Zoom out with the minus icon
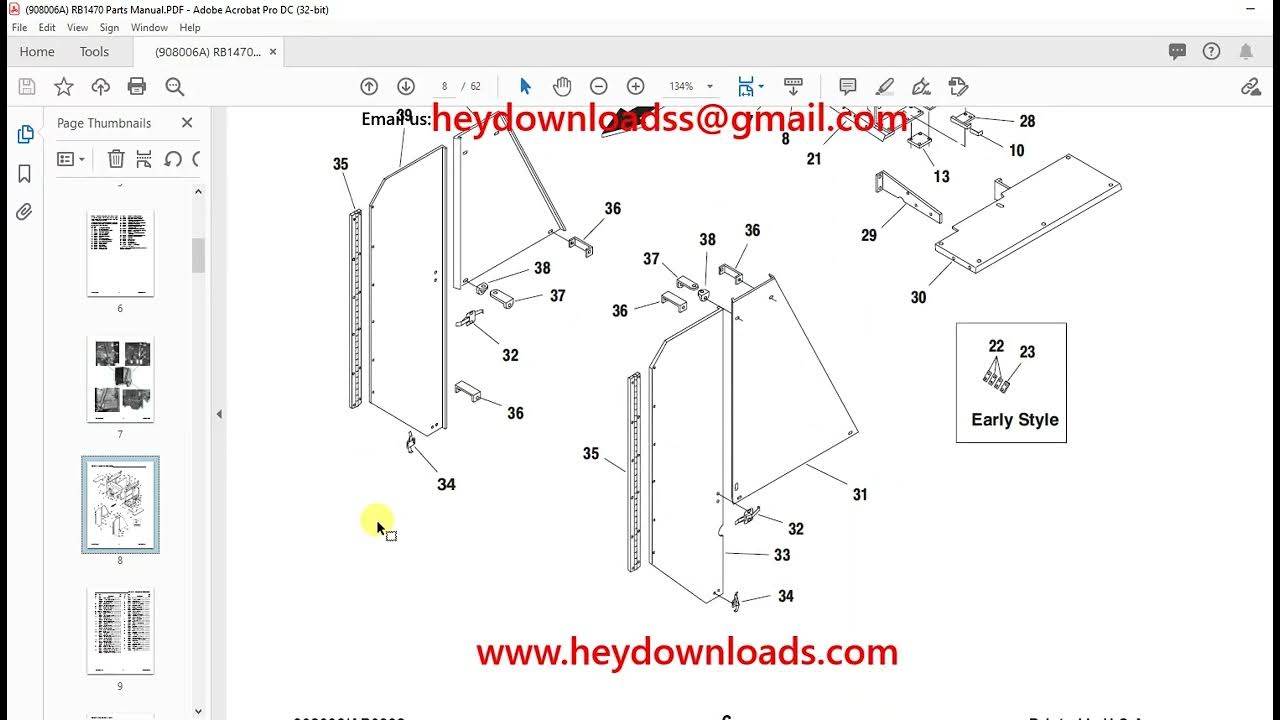Screen dimensions: 1280x720 click(598, 87)
